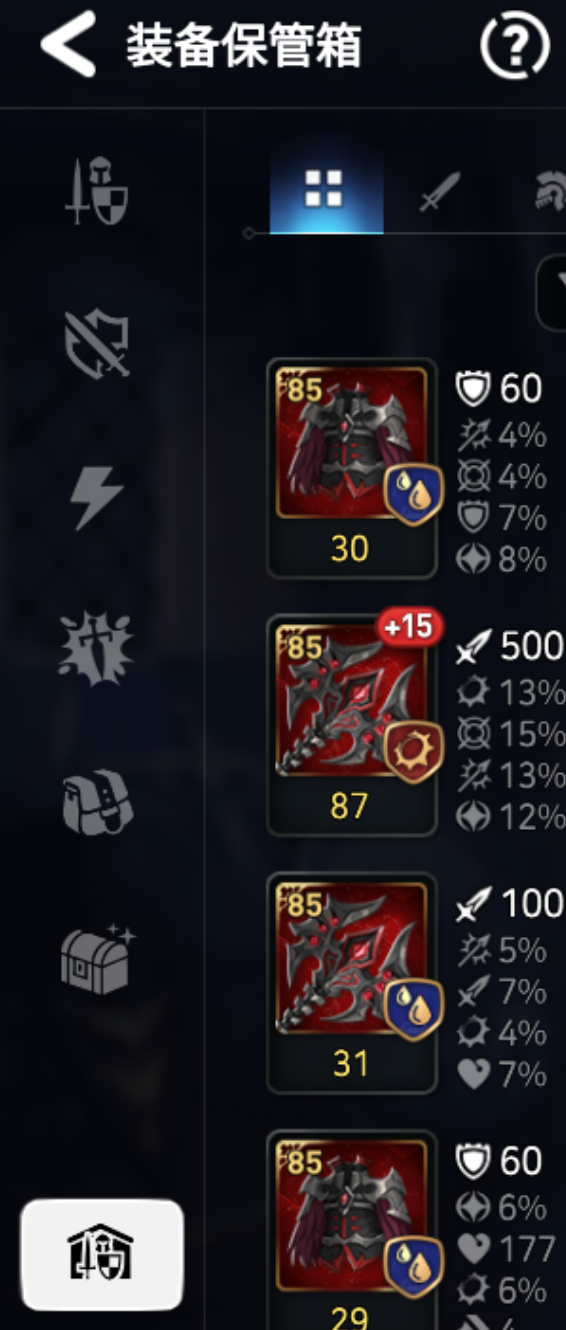Open the crossed-out shield sidebar icon
This screenshot has height=1330, width=566.
pyautogui.click(x=95, y=341)
